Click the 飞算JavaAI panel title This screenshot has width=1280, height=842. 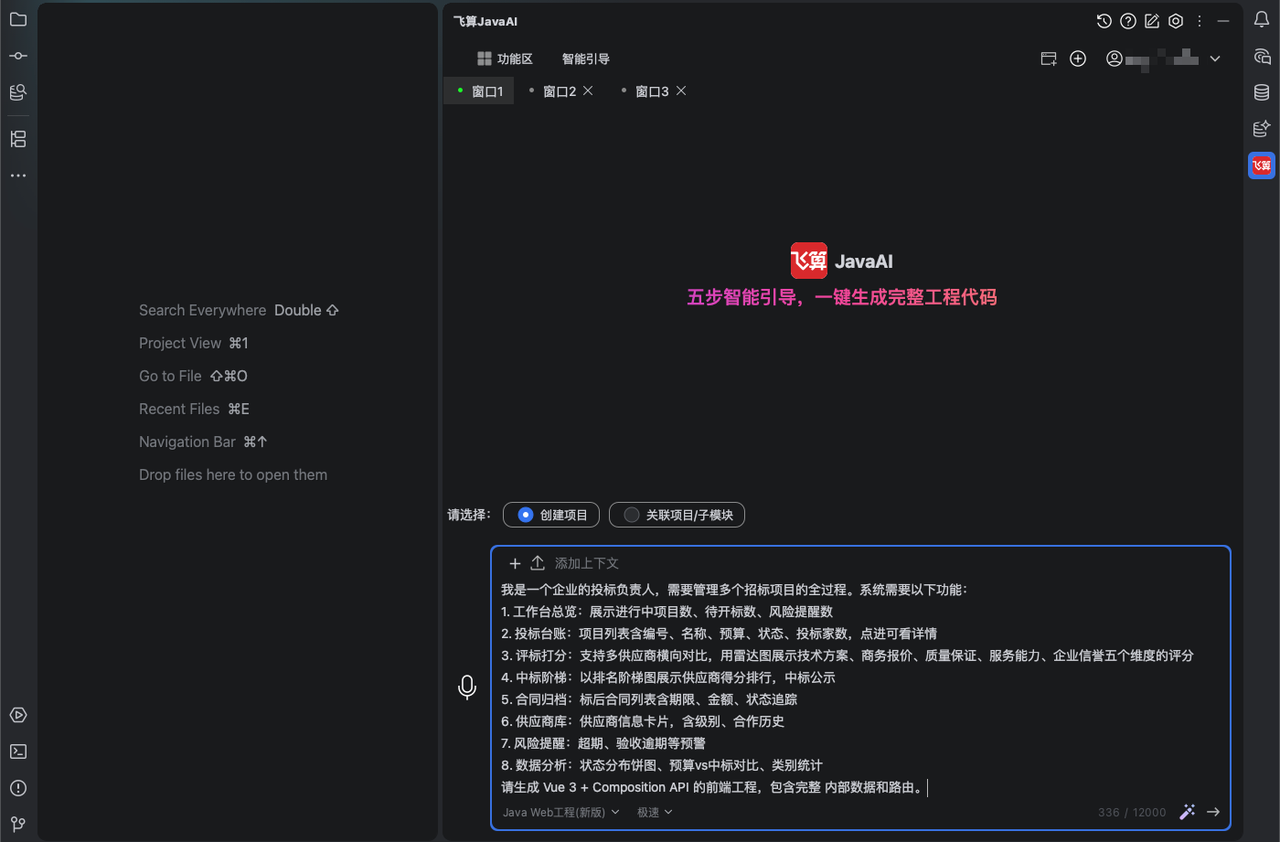tap(485, 21)
